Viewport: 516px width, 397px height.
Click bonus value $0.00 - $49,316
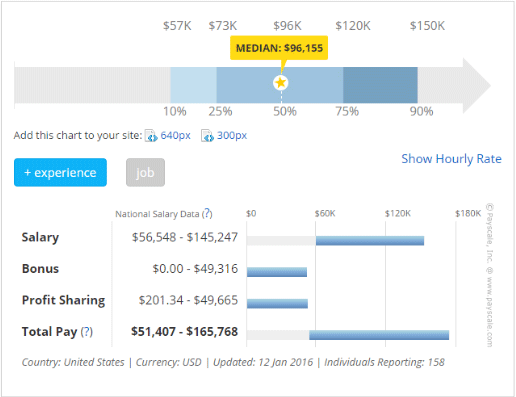click(x=195, y=269)
